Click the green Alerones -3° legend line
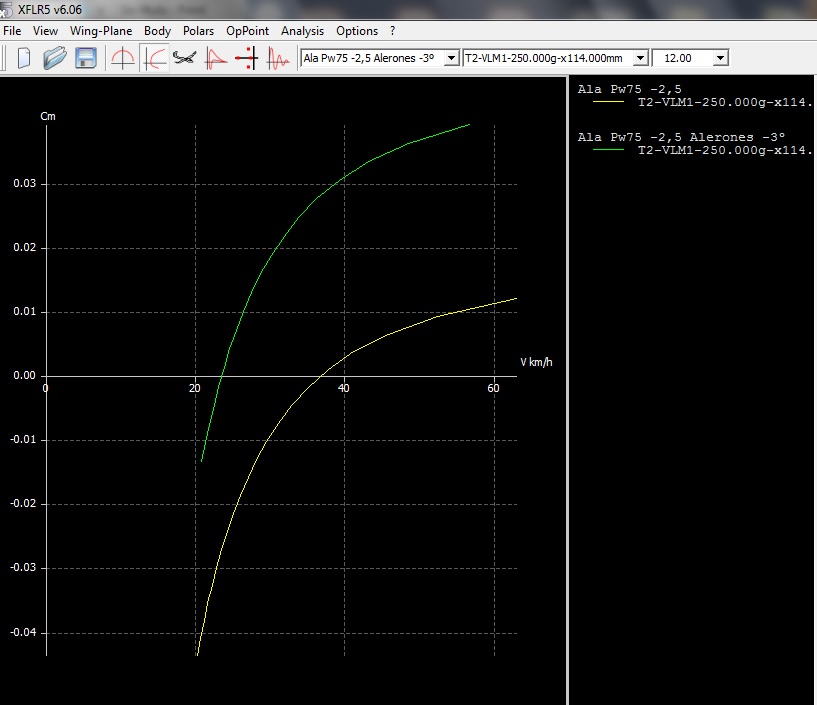This screenshot has height=705, width=817. click(x=609, y=149)
